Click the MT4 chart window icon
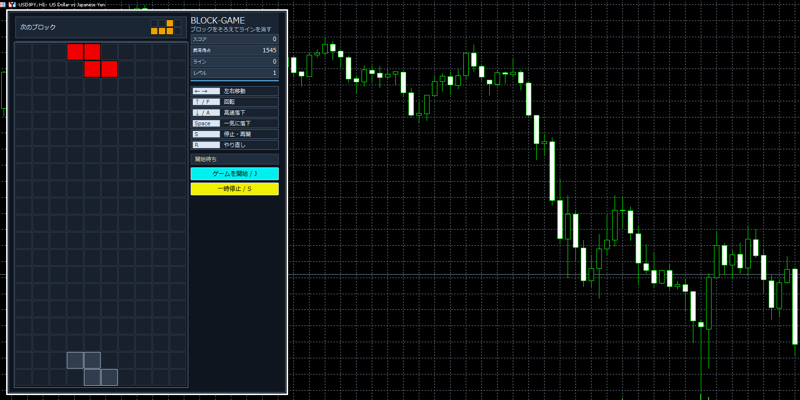The image size is (800, 400). point(12,5)
